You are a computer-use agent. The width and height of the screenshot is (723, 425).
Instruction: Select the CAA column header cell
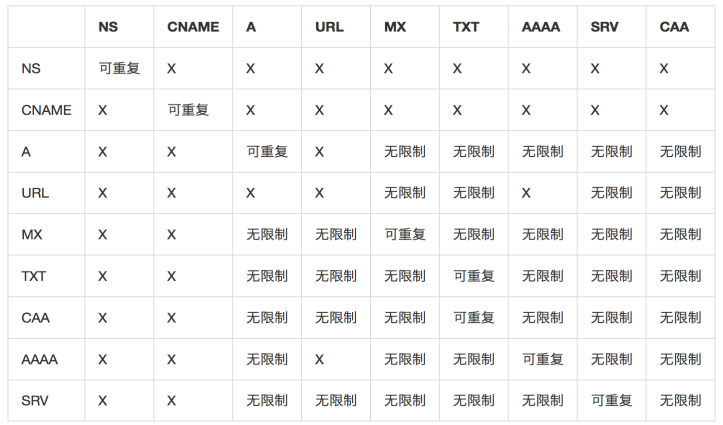point(675,27)
